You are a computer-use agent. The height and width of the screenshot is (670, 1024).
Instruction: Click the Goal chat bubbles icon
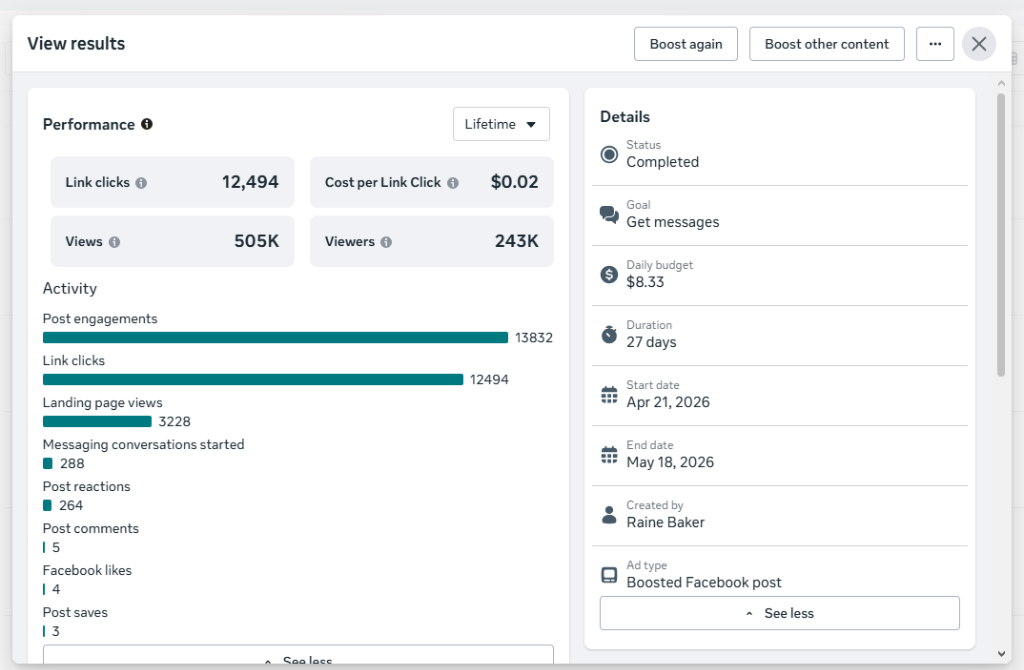609,215
